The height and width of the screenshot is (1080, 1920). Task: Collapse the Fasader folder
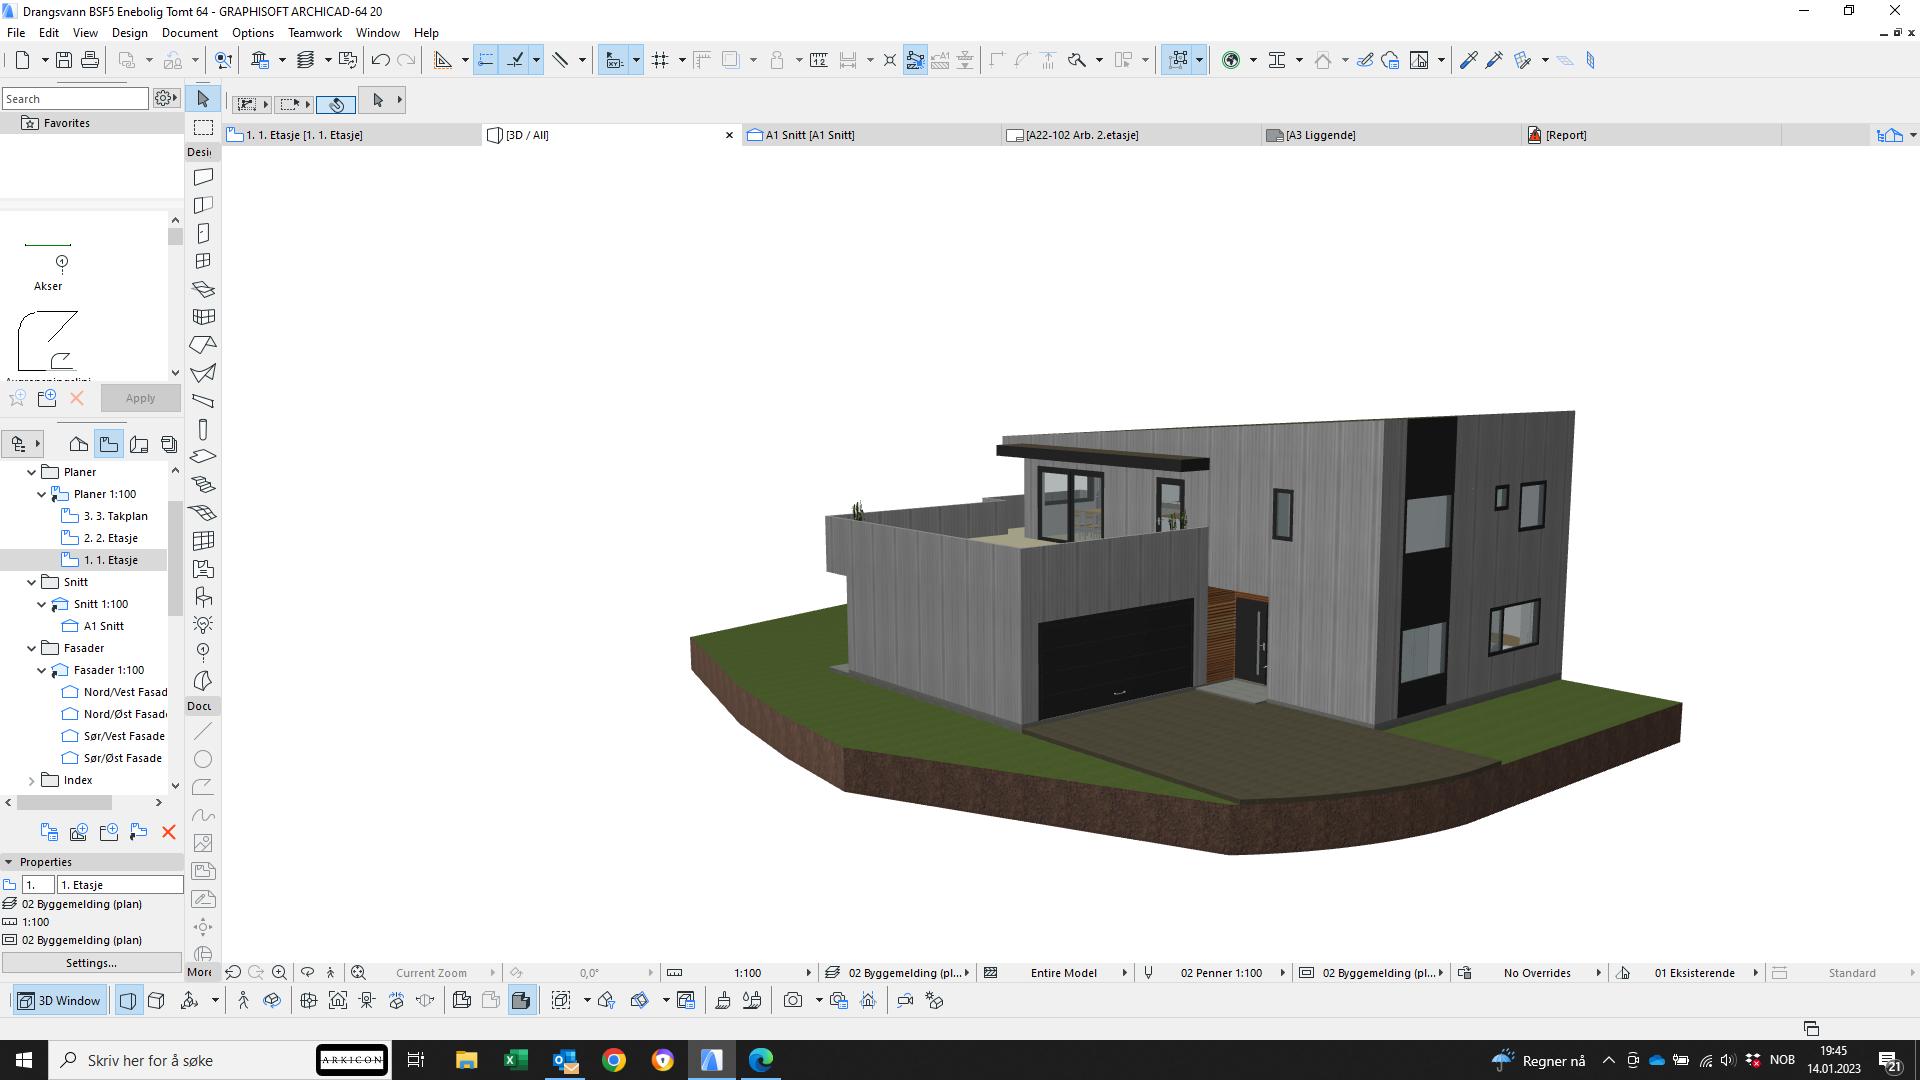point(32,648)
